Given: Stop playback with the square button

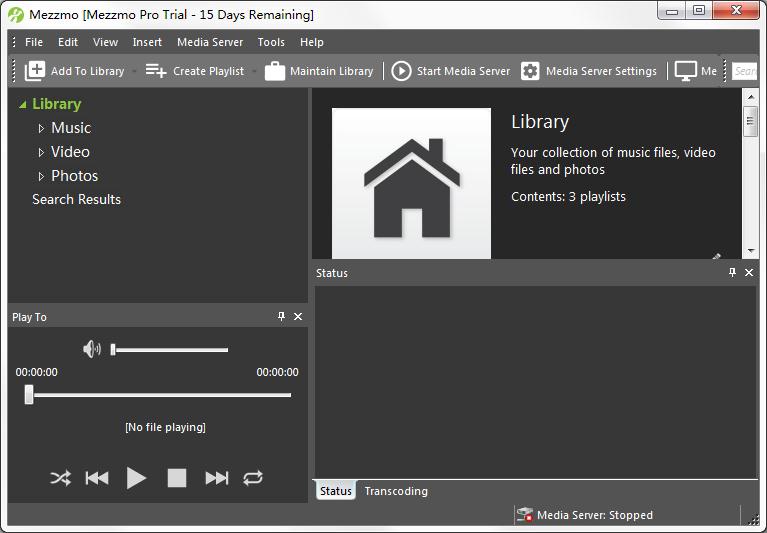Looking at the screenshot, I should click(x=177, y=478).
